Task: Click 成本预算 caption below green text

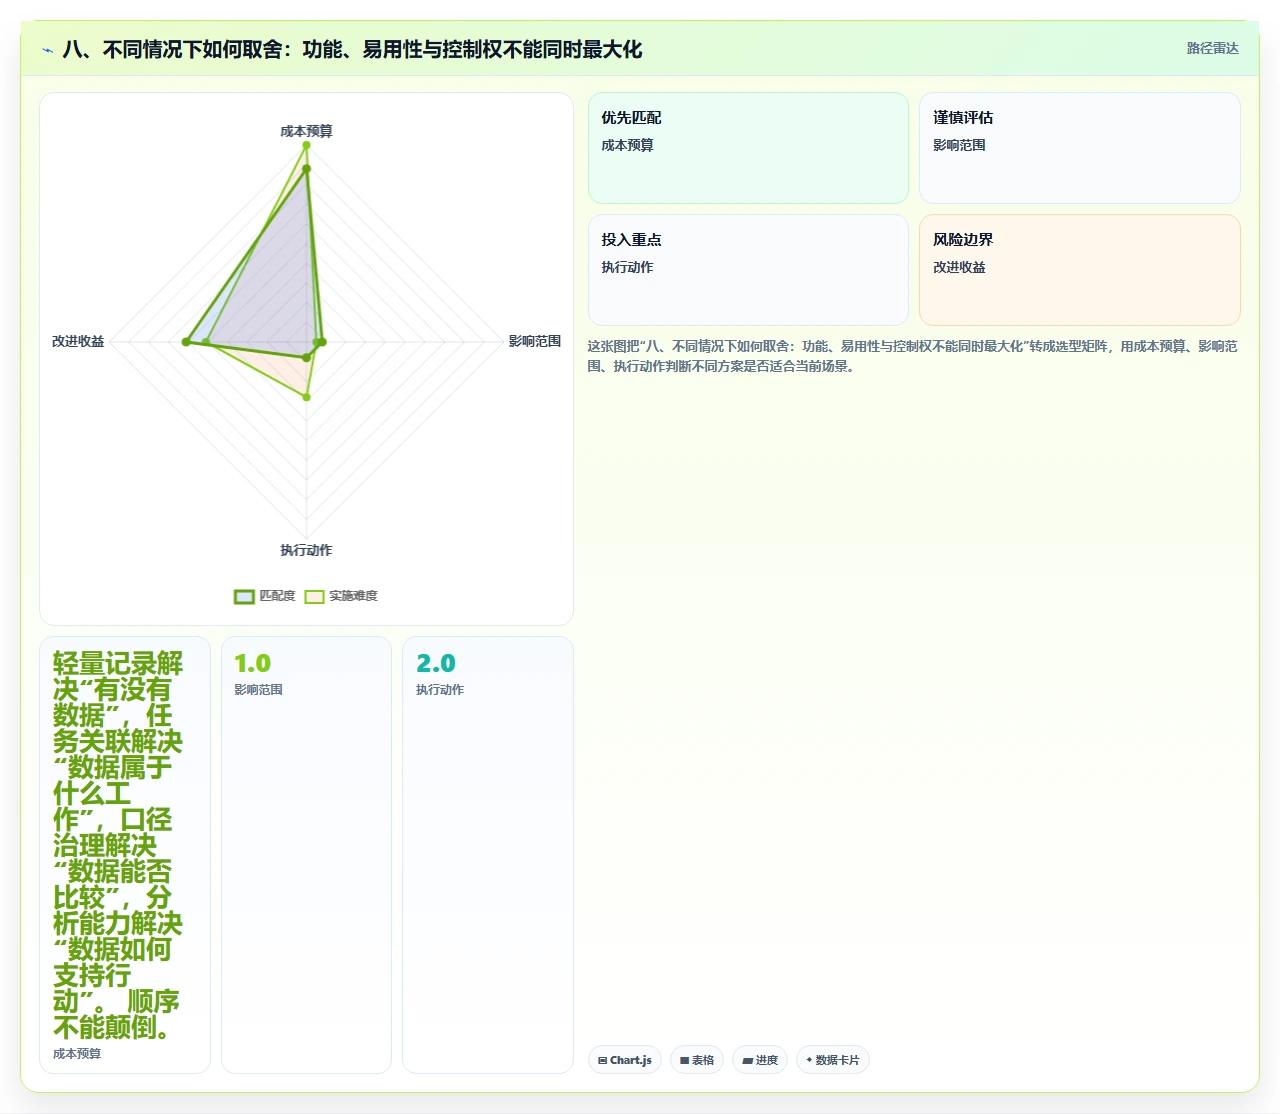Action: (x=77, y=1054)
